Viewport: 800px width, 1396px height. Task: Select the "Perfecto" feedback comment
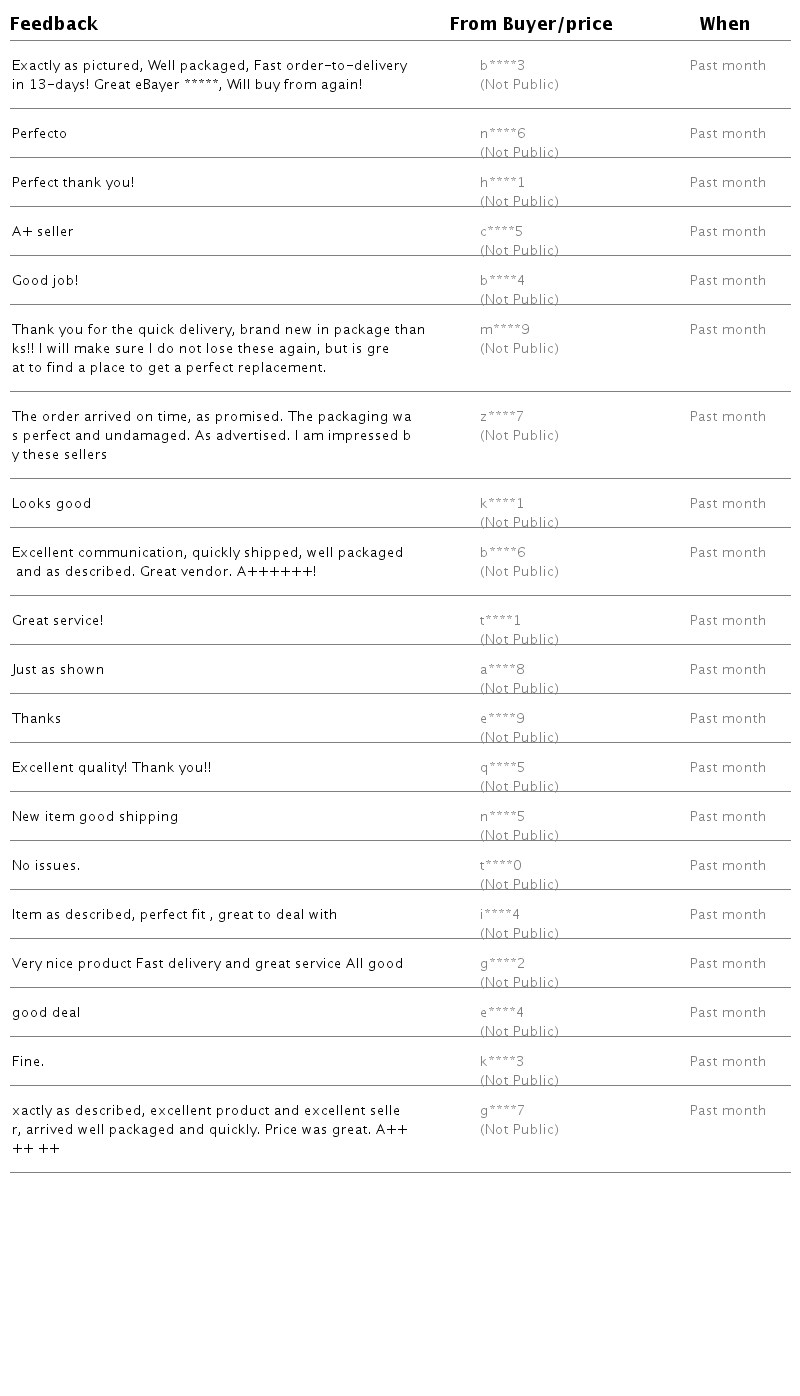40,134
